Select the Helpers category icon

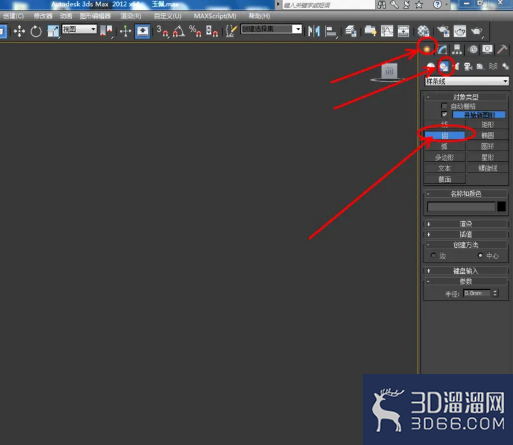[480, 67]
